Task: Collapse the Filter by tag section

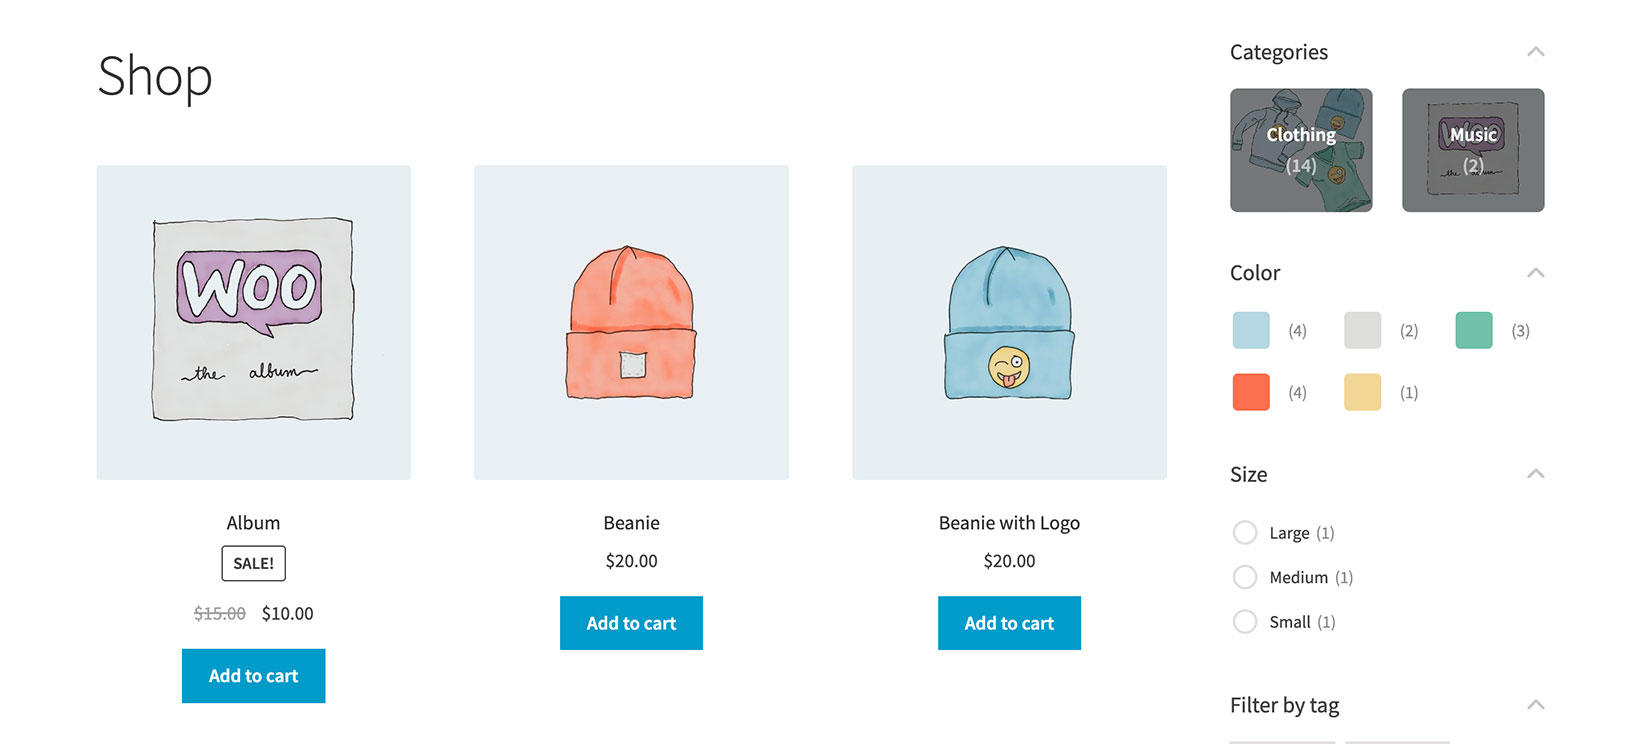Action: click(x=1536, y=705)
